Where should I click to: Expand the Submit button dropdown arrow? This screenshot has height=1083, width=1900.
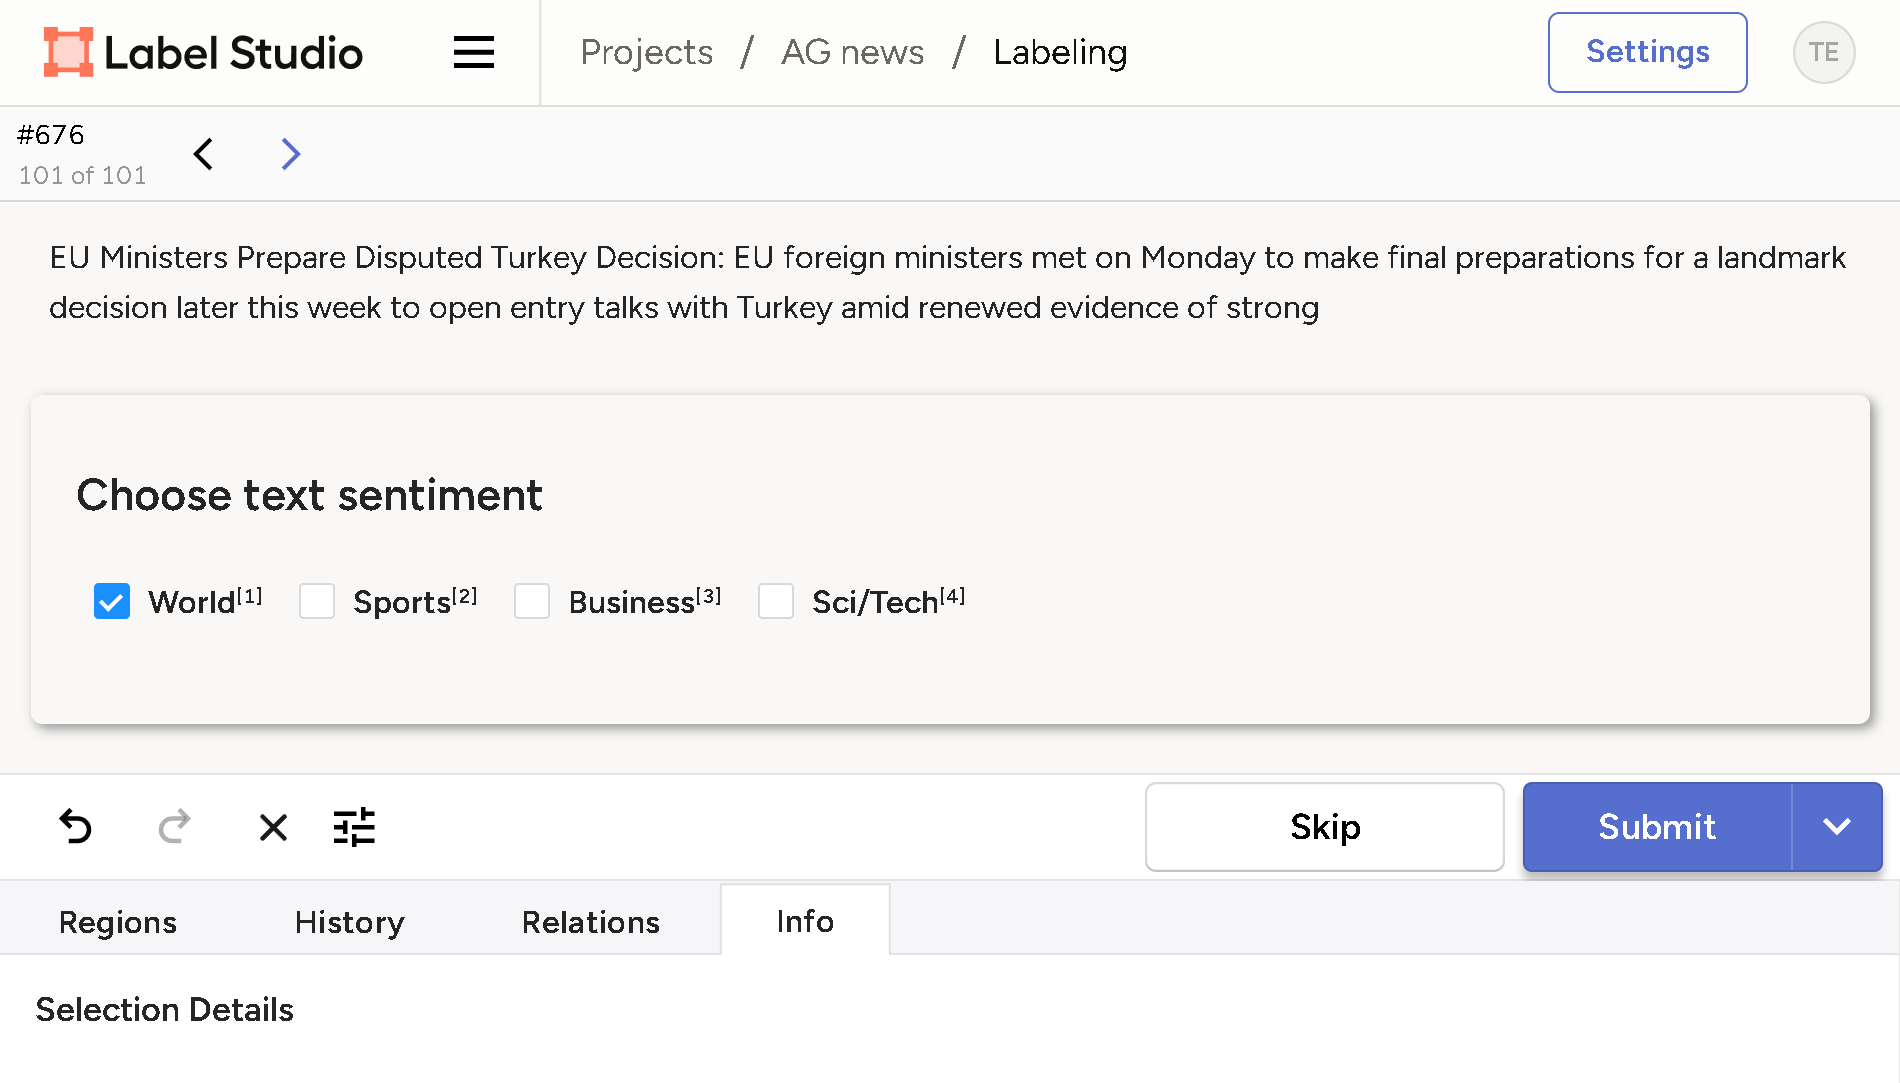click(1837, 827)
